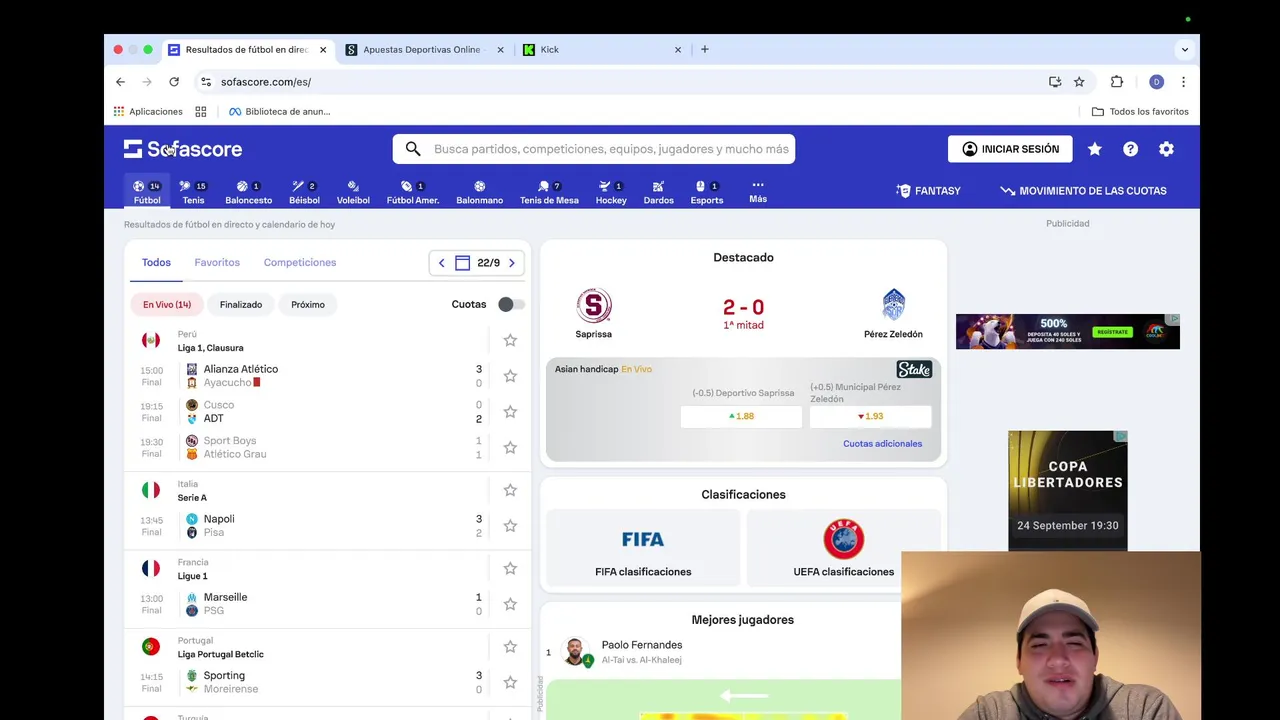Open the calendar date picker 22/9
1280x720 pixels.
tap(477, 263)
